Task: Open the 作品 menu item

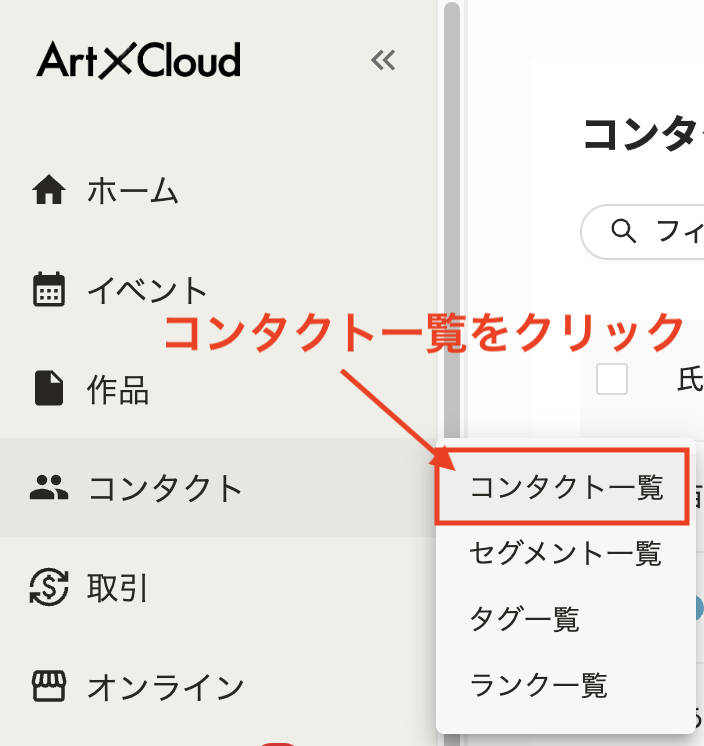Action: (219, 388)
